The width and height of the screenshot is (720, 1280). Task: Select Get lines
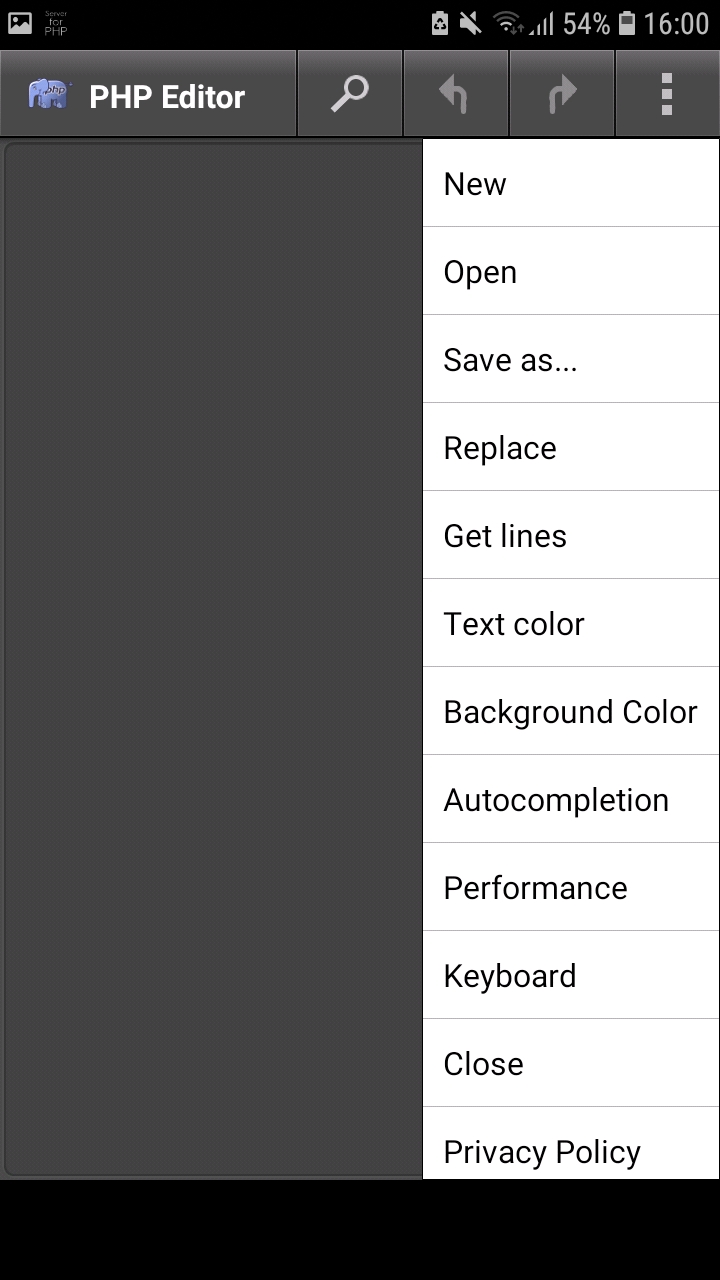tap(570, 535)
